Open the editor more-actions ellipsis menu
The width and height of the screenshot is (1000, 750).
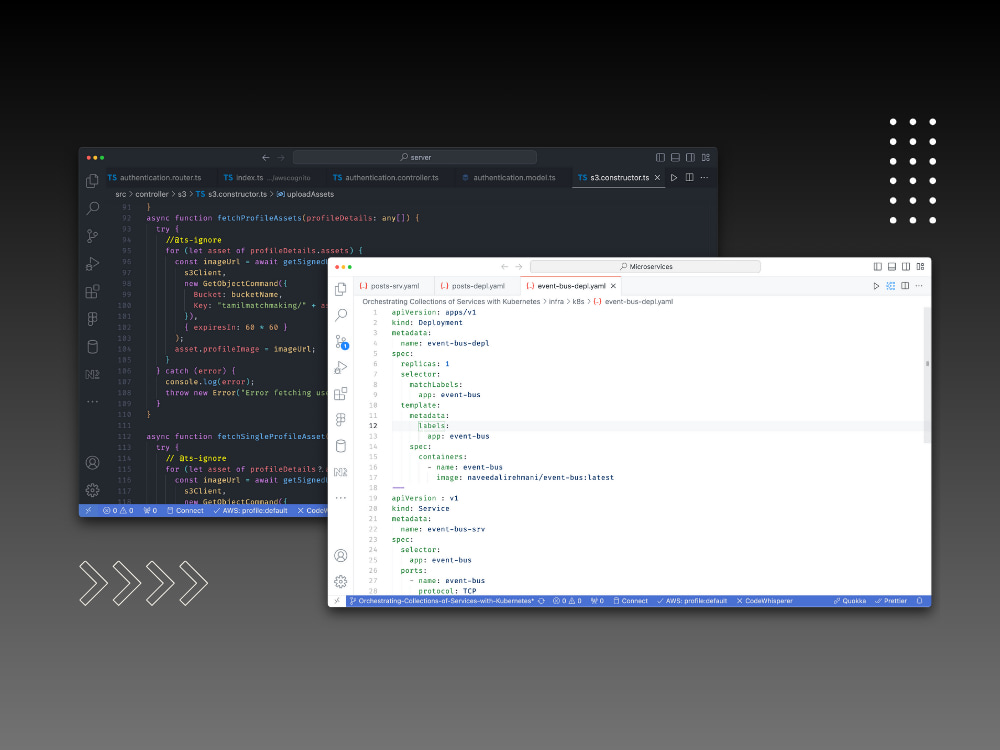[918, 286]
